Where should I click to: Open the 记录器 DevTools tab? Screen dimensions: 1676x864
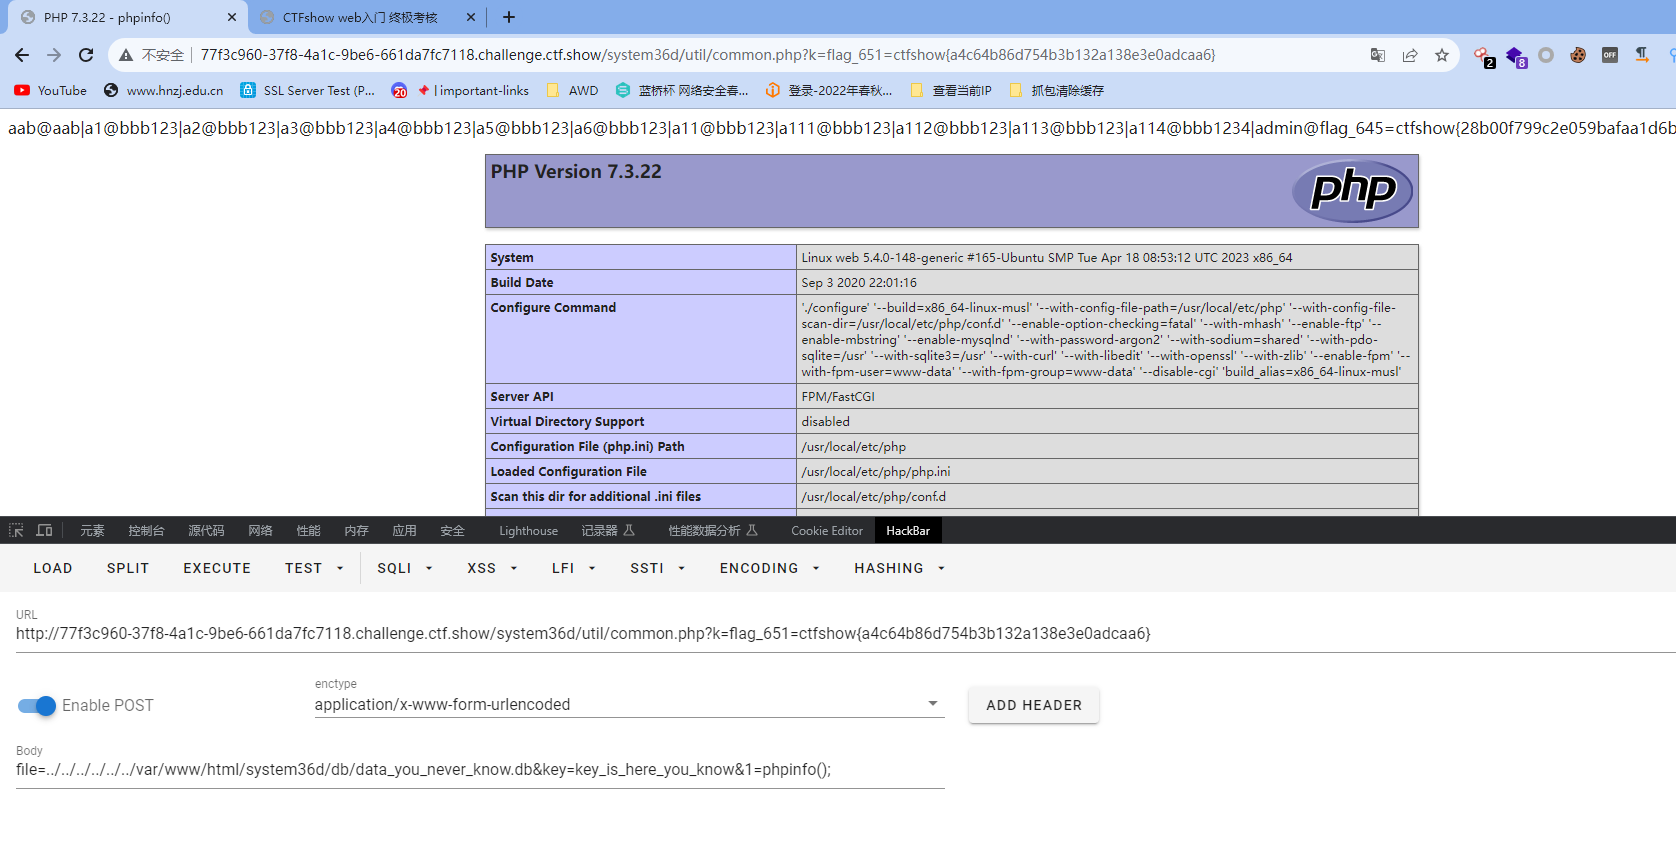tap(608, 531)
